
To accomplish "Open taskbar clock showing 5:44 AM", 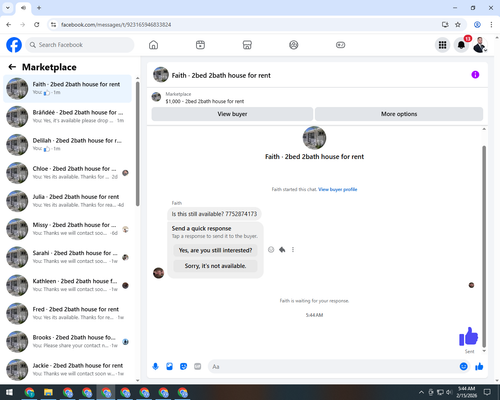I will tap(466, 392).
